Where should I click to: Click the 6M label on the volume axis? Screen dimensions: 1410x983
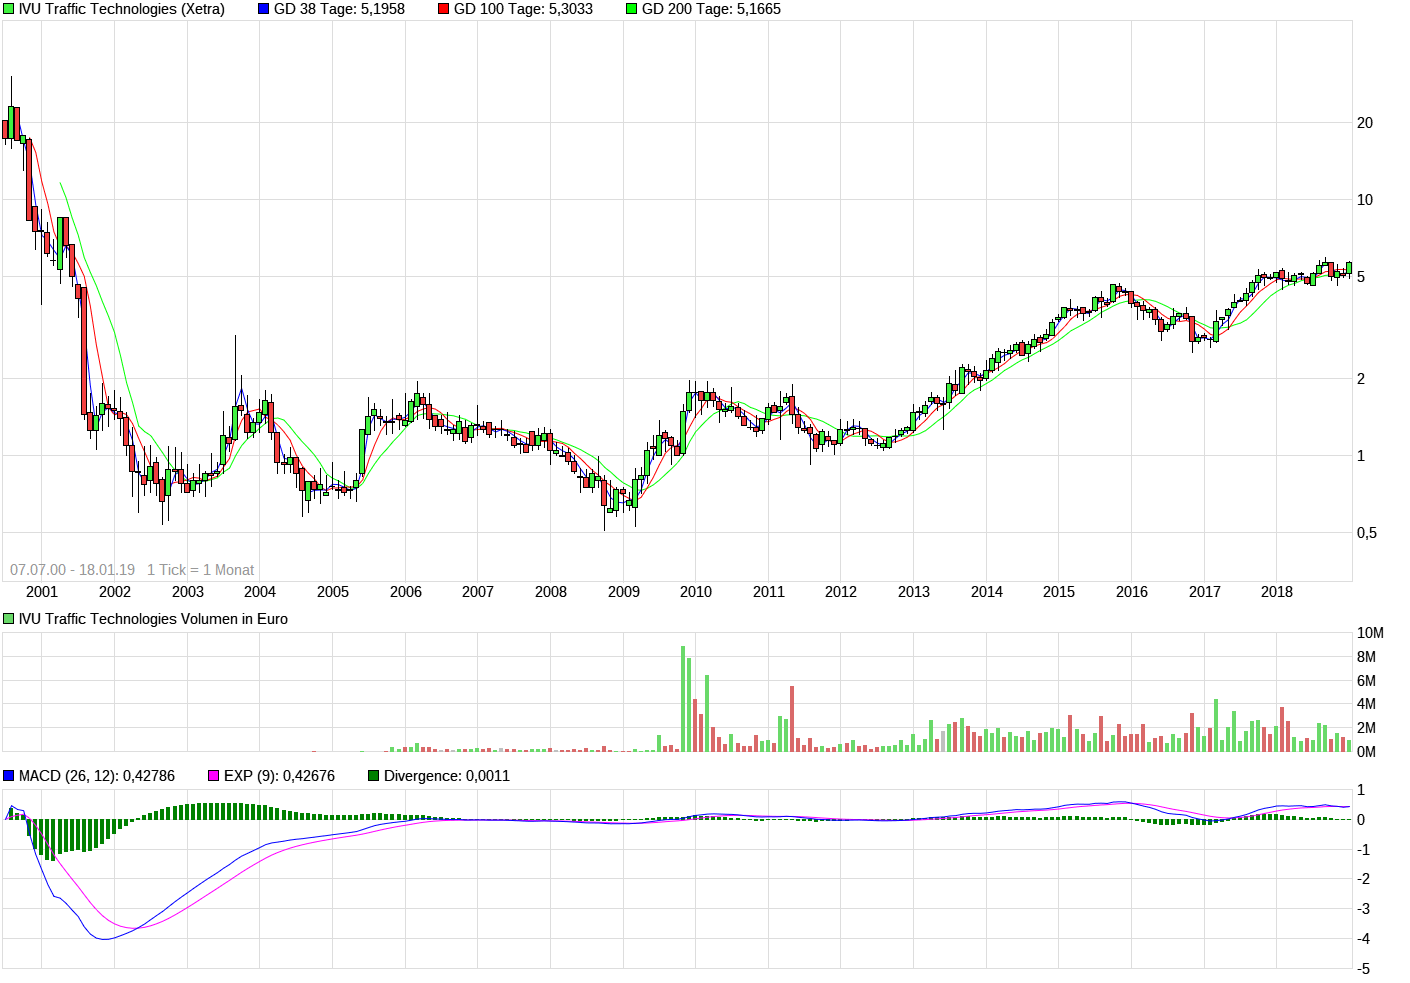[x=1366, y=681]
